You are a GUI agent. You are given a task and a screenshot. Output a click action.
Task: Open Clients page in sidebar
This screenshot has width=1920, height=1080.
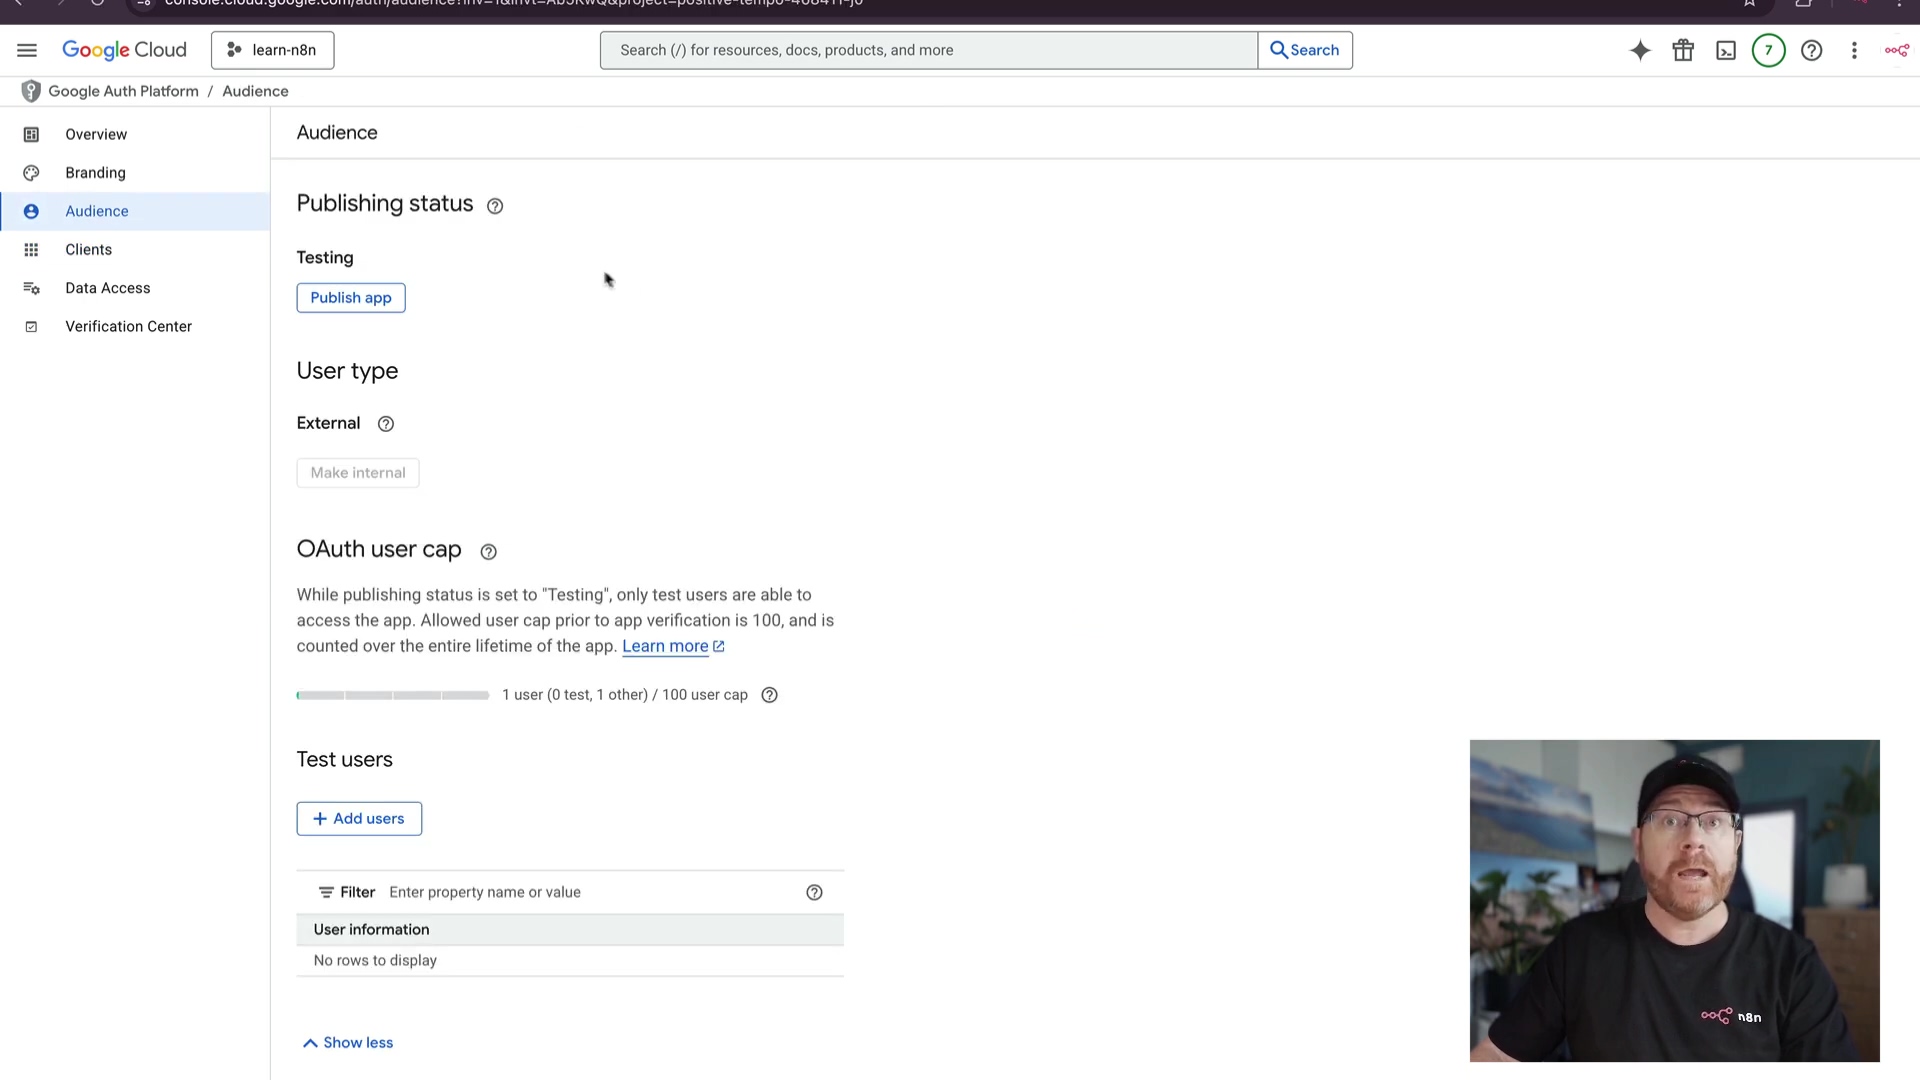[x=88, y=250]
